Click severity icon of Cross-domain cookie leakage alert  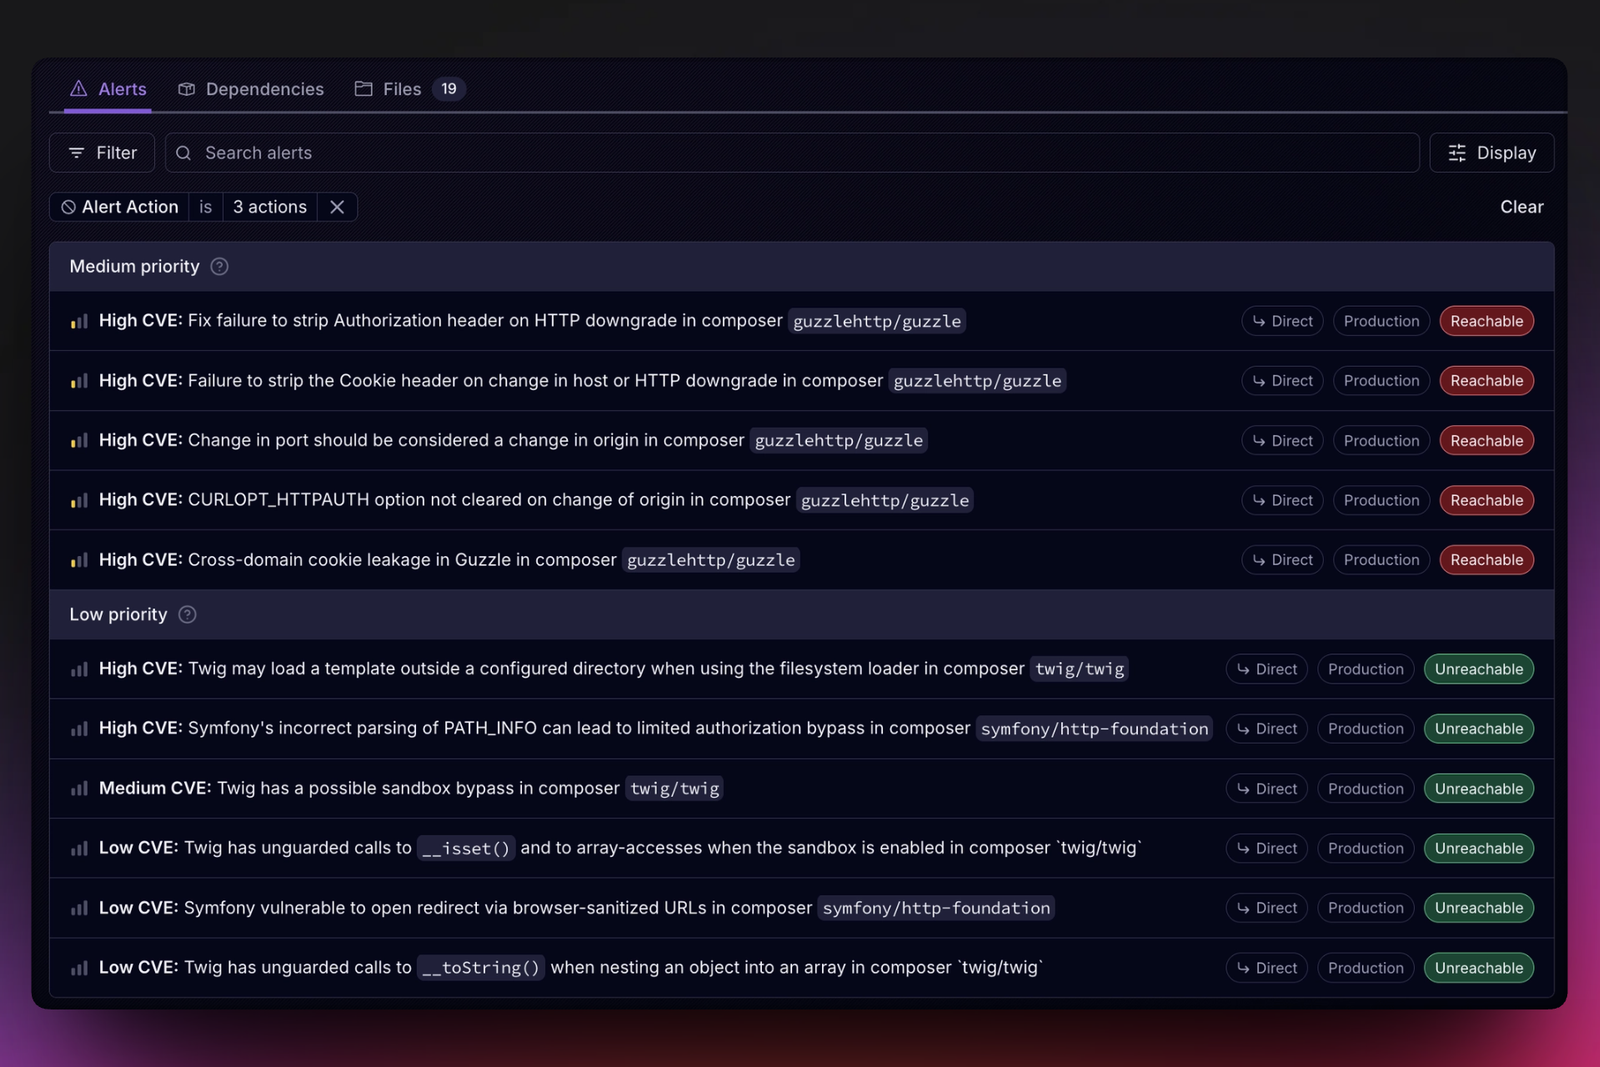pos(79,560)
